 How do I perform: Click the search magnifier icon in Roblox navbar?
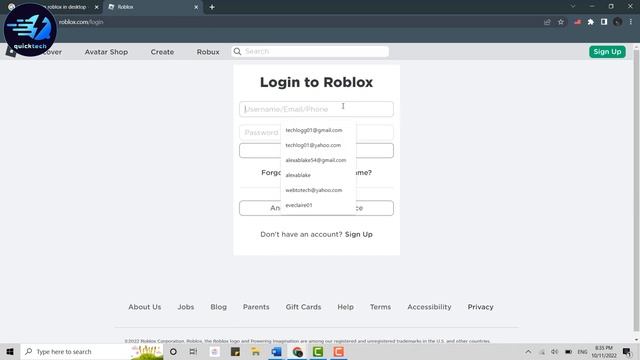pyautogui.click(x=237, y=51)
